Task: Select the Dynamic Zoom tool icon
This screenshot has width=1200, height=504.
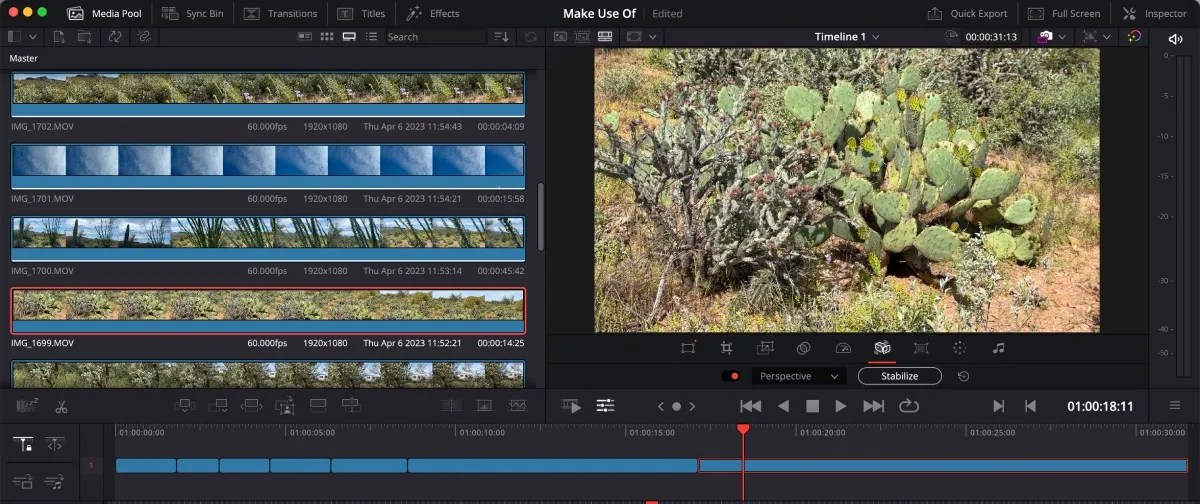Action: 765,347
